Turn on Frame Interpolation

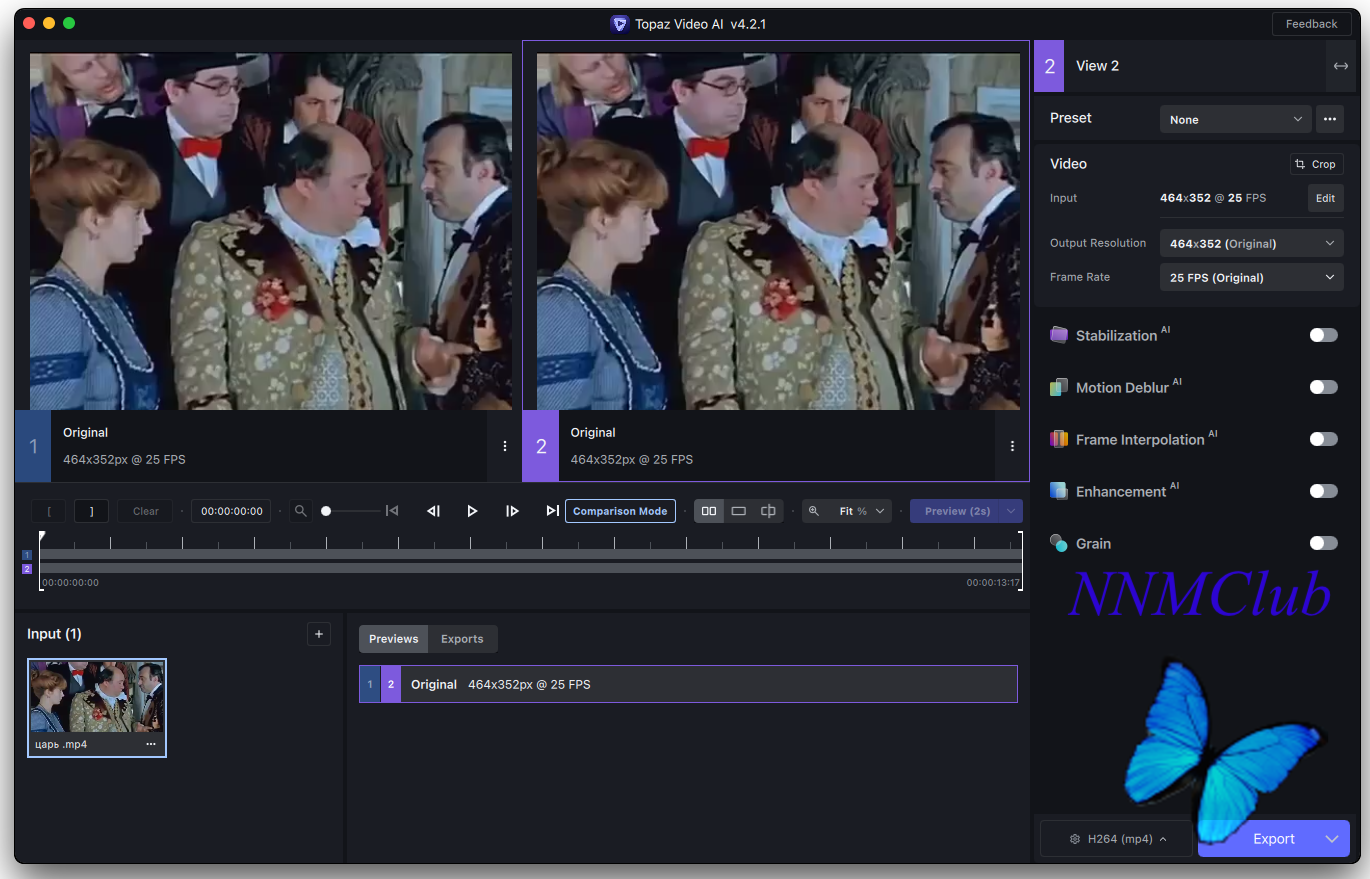tap(1323, 439)
